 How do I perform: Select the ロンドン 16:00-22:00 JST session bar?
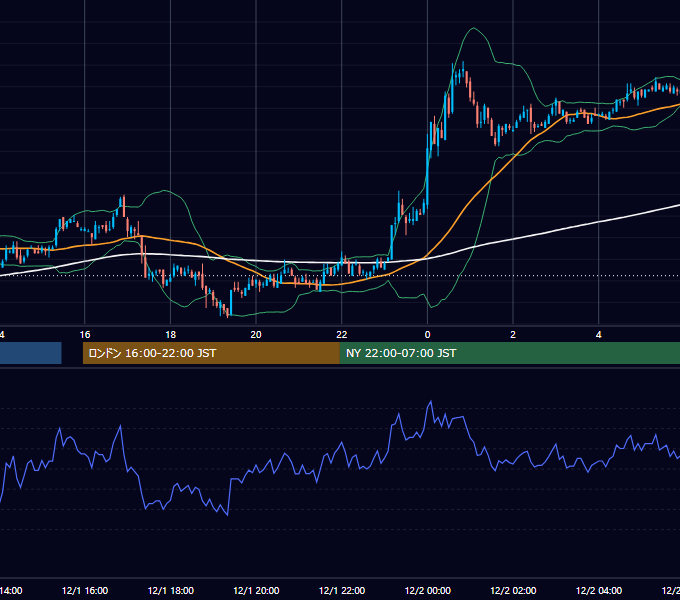coord(211,353)
